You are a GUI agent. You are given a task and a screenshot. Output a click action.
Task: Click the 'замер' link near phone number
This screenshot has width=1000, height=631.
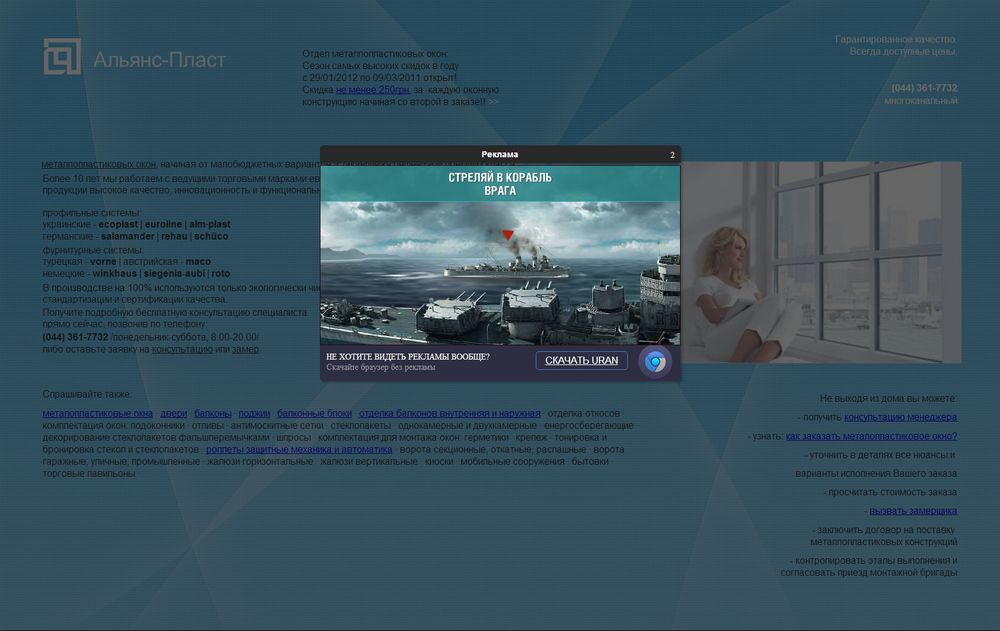tap(246, 349)
